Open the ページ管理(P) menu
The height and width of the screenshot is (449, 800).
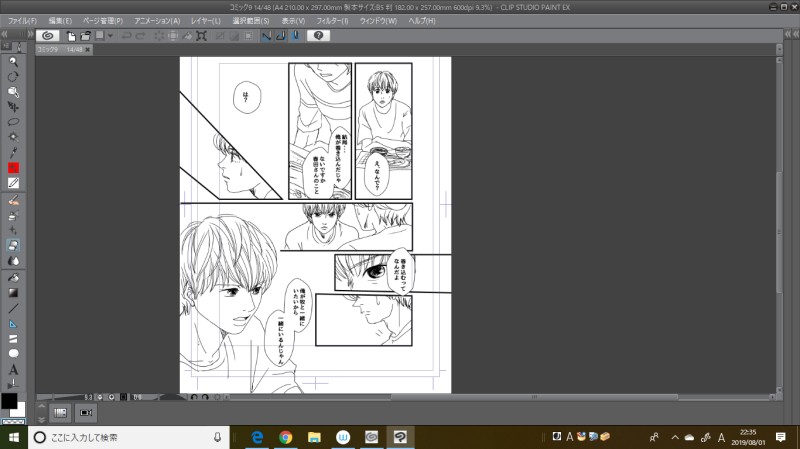[x=103, y=21]
